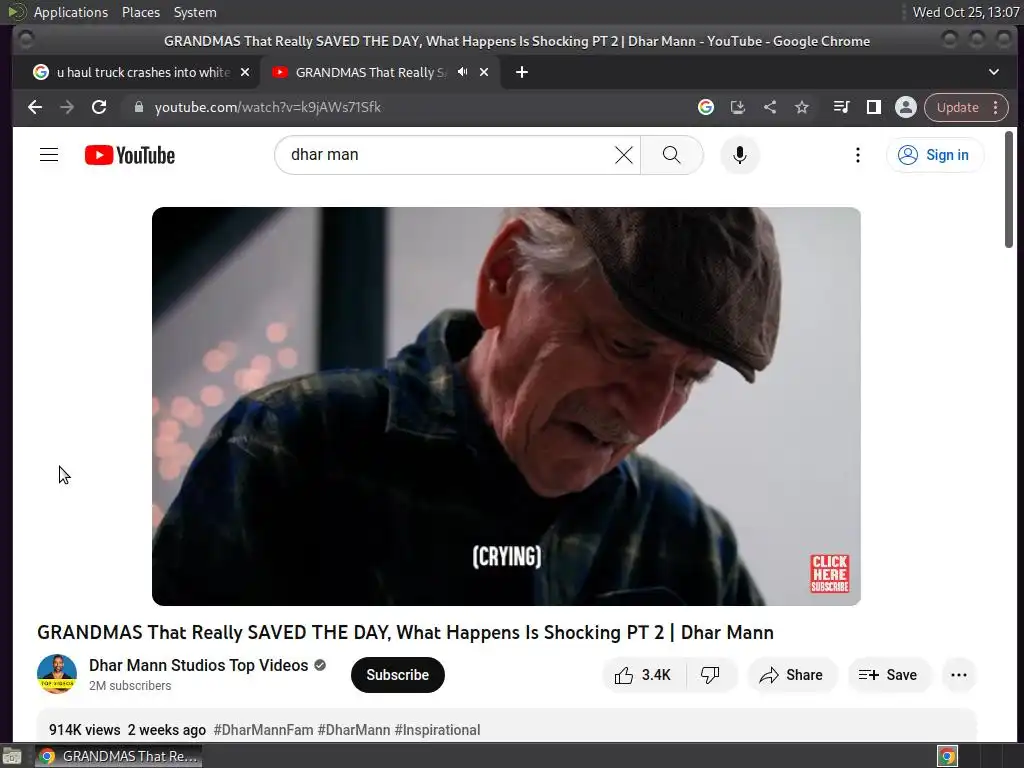Click the video player to pause

[x=506, y=406]
